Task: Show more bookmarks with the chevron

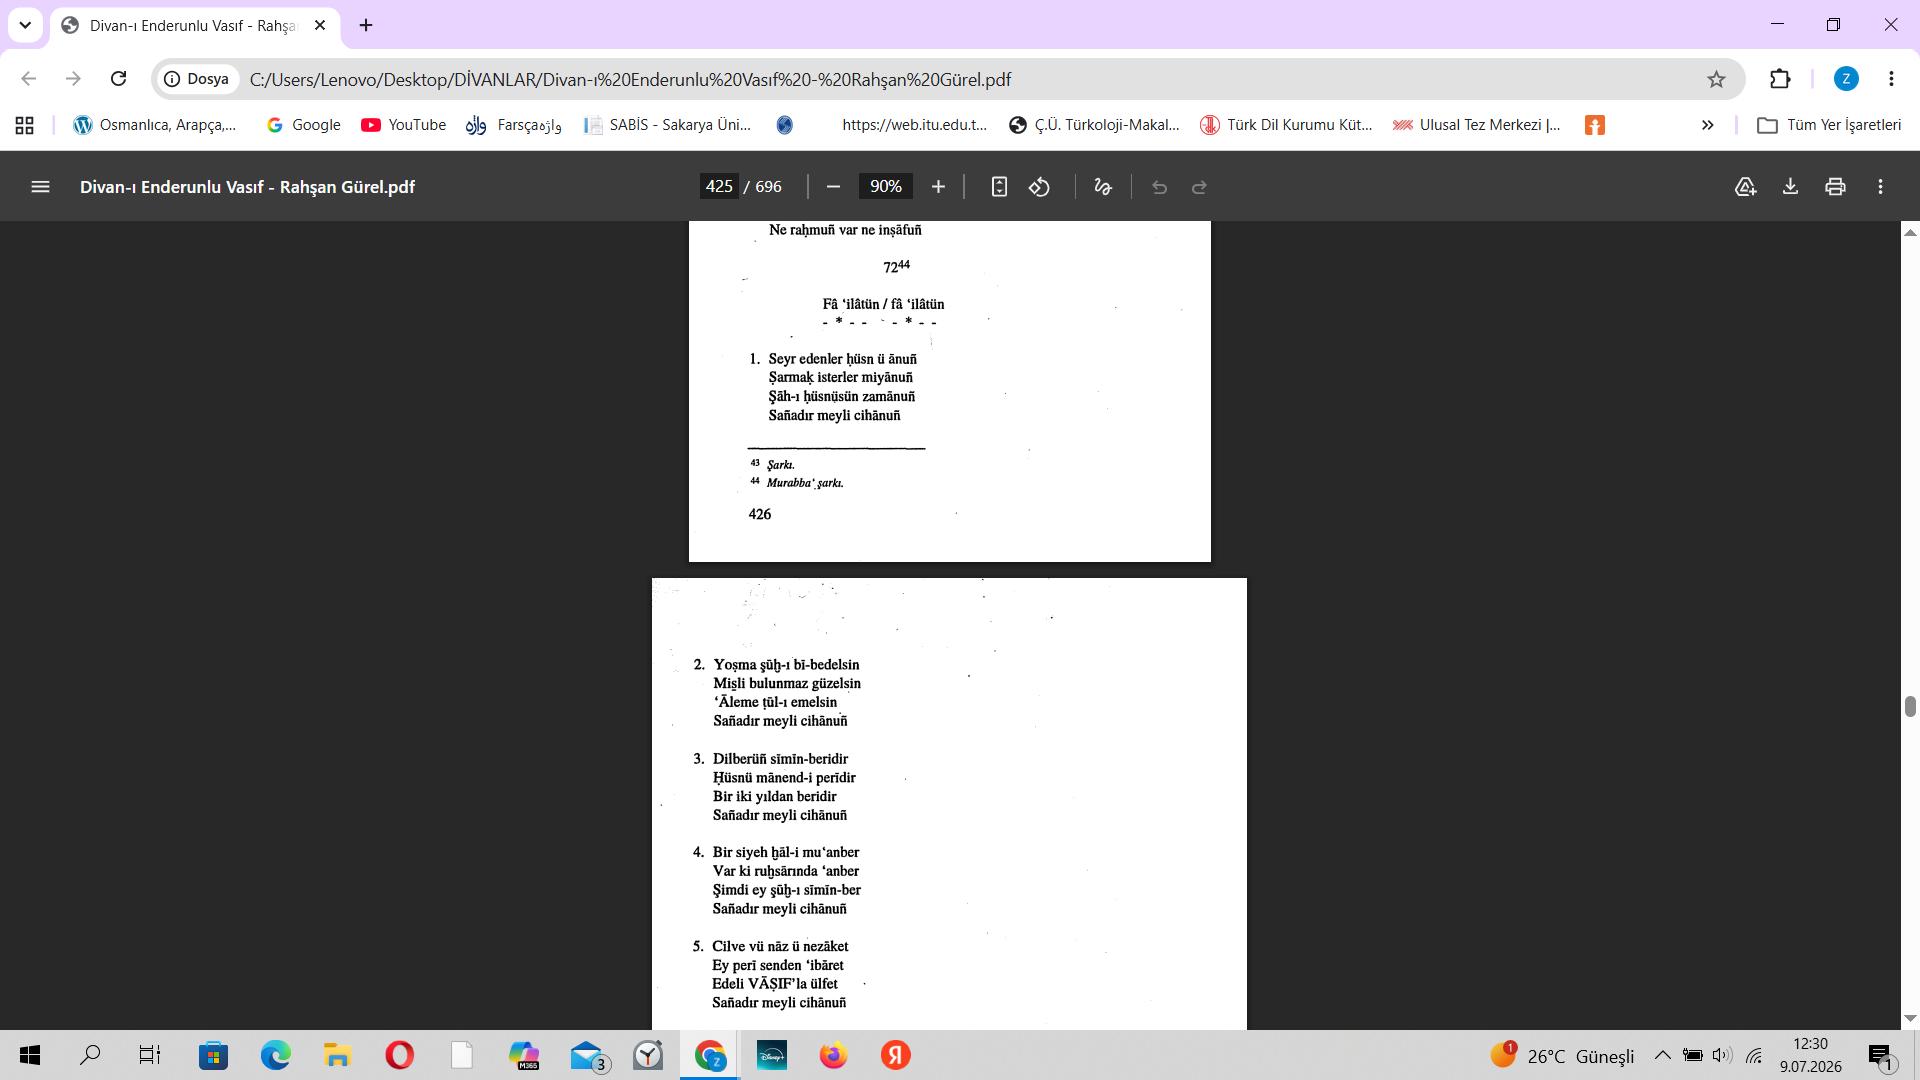Action: click(x=1707, y=125)
